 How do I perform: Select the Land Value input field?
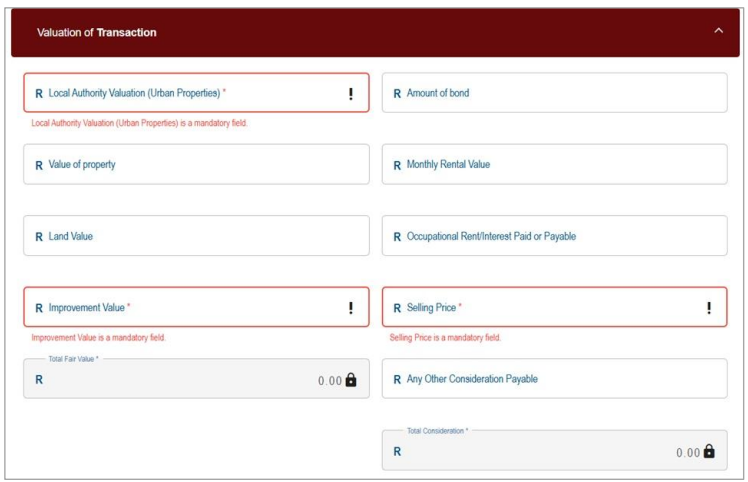[x=196, y=237]
